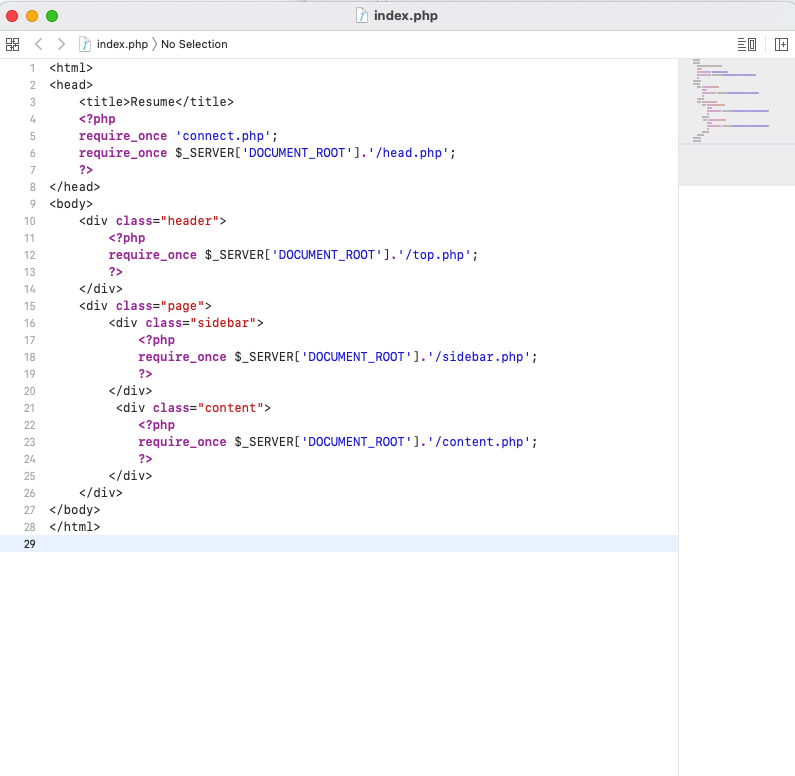Open editor options lines icon
This screenshot has width=795, height=776.
[x=746, y=45]
